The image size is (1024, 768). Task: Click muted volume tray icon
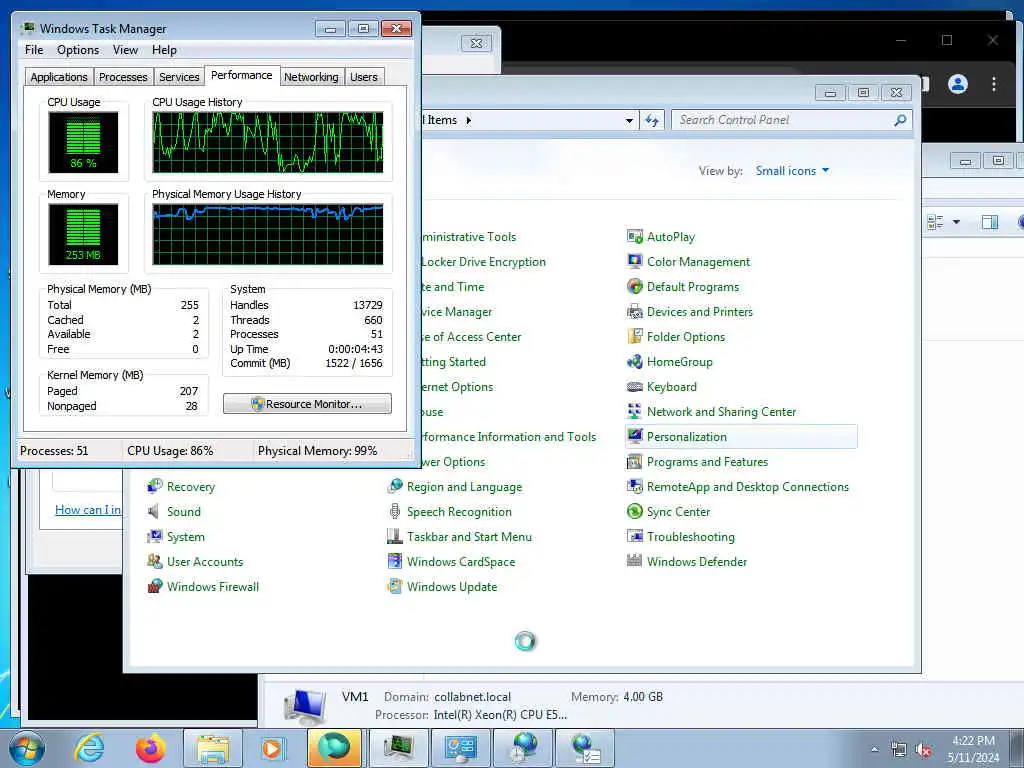click(923, 750)
